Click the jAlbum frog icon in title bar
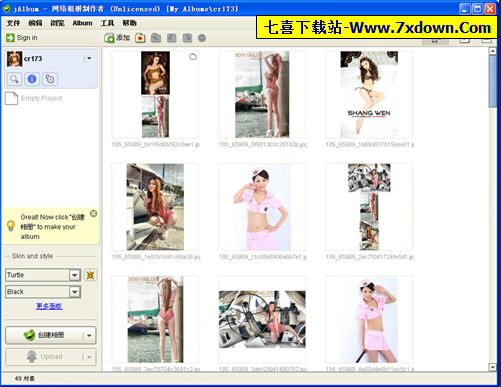 [6, 8]
